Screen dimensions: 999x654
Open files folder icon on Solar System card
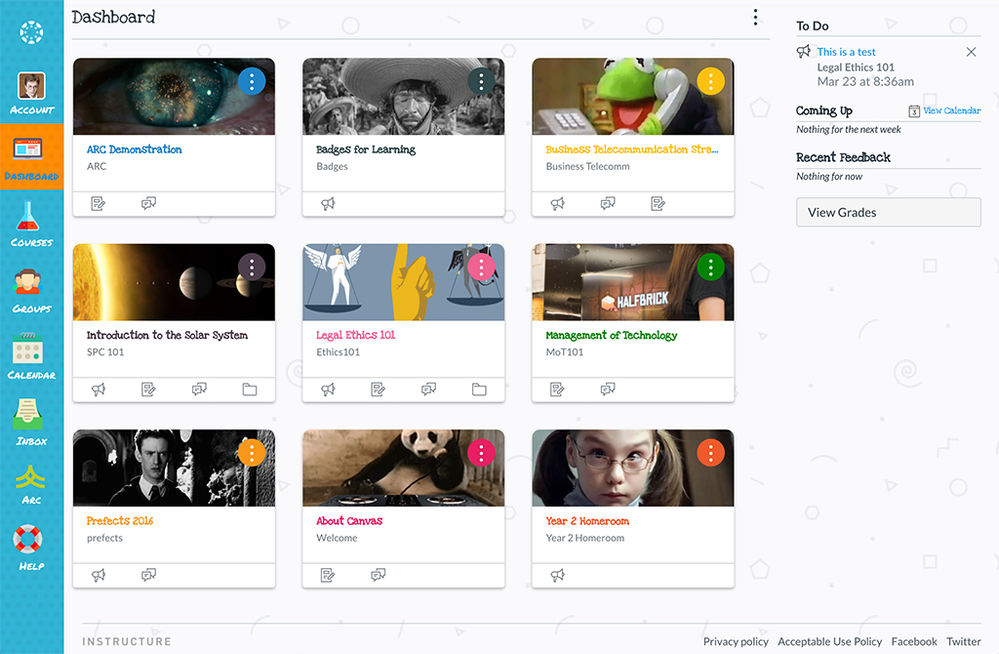[x=249, y=389]
